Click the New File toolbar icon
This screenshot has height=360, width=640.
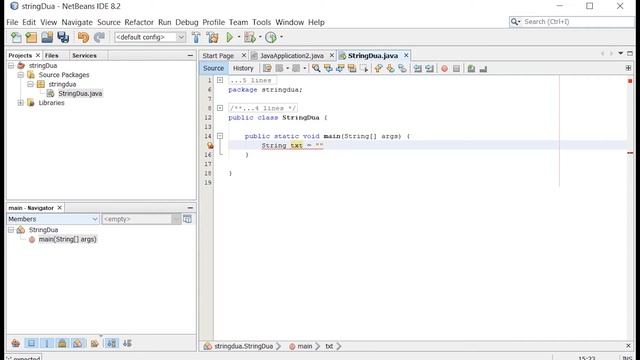tap(16, 38)
